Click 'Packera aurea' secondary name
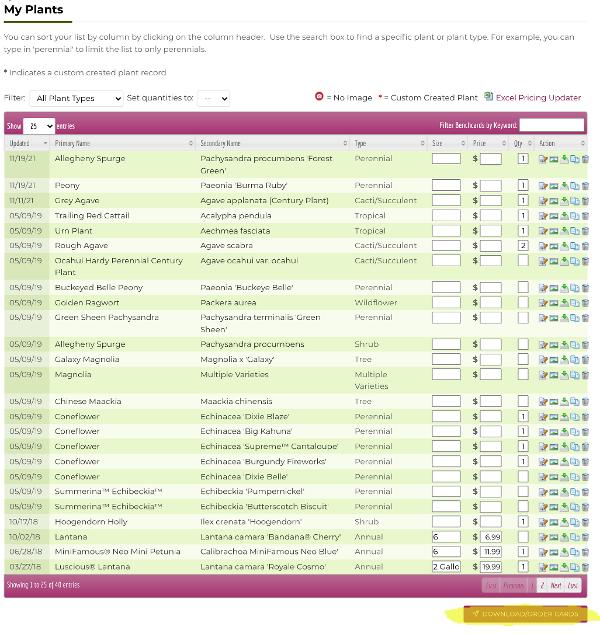This screenshot has width=600, height=634. (x=228, y=302)
